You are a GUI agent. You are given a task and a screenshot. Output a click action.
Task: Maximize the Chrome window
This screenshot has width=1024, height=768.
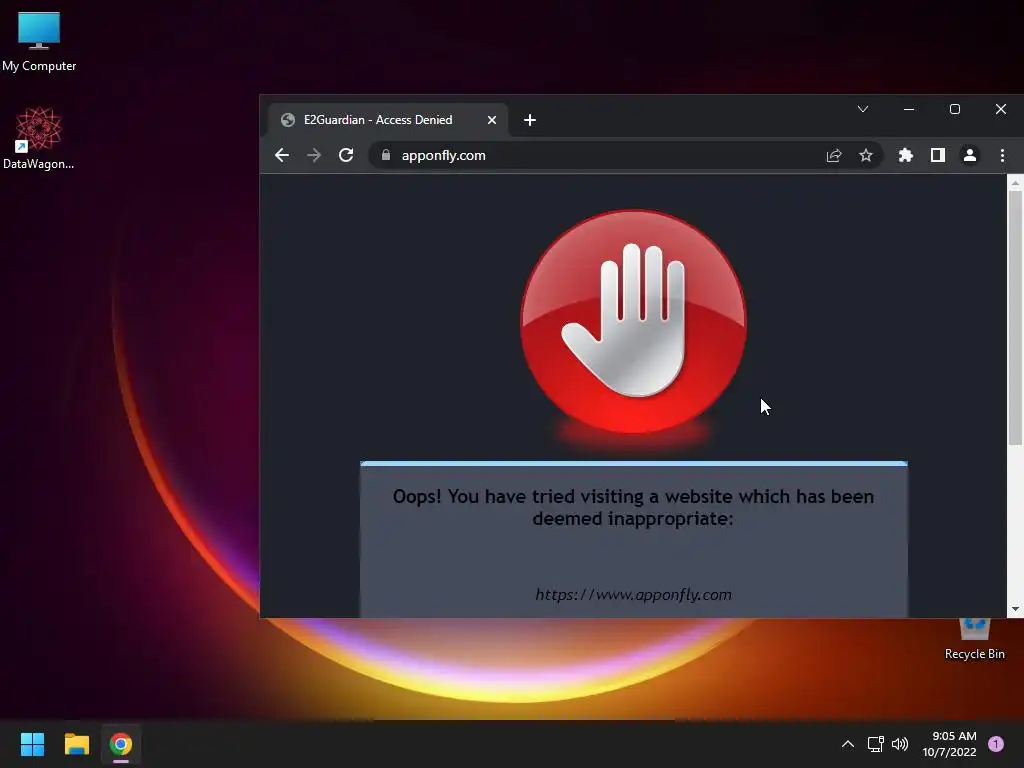(x=955, y=109)
